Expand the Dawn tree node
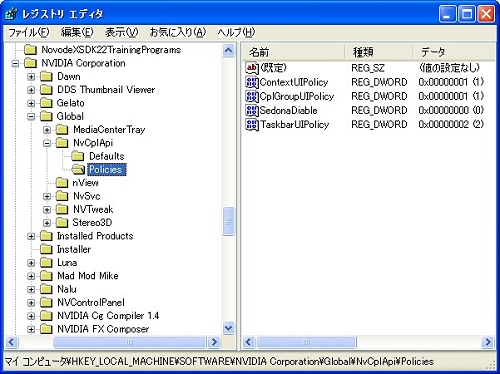This screenshot has width=500, height=374. point(31,77)
